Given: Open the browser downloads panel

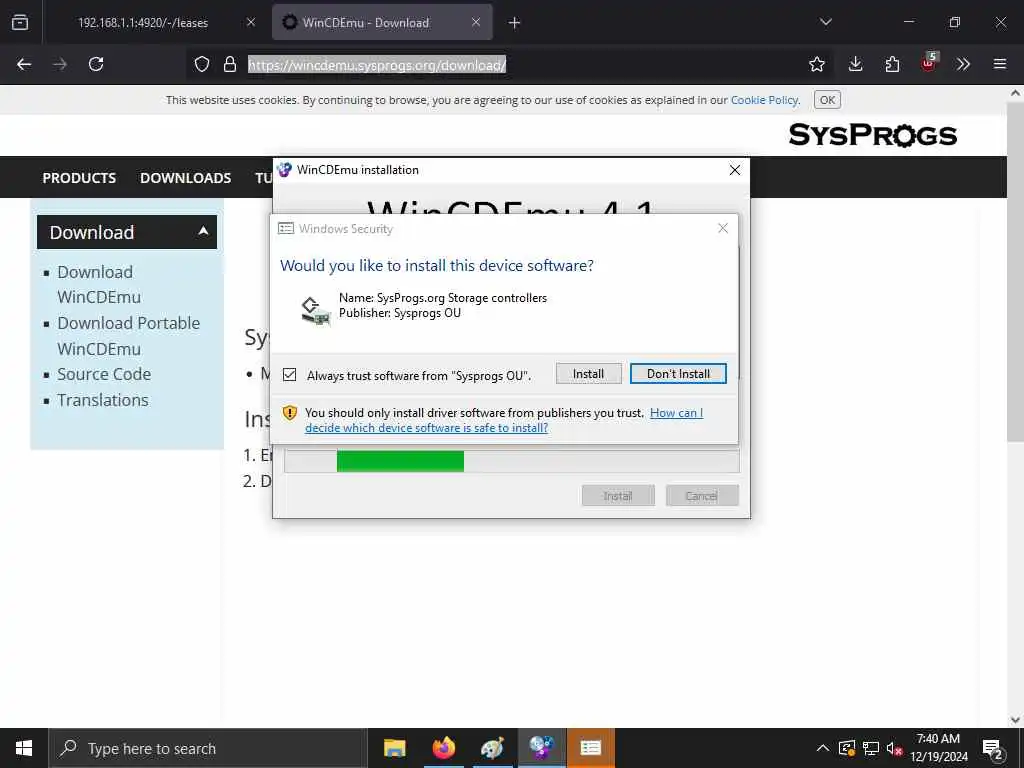Looking at the screenshot, I should [x=856, y=64].
